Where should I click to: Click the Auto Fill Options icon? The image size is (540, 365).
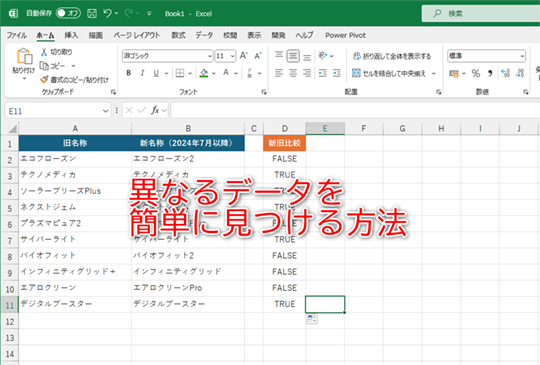click(312, 319)
